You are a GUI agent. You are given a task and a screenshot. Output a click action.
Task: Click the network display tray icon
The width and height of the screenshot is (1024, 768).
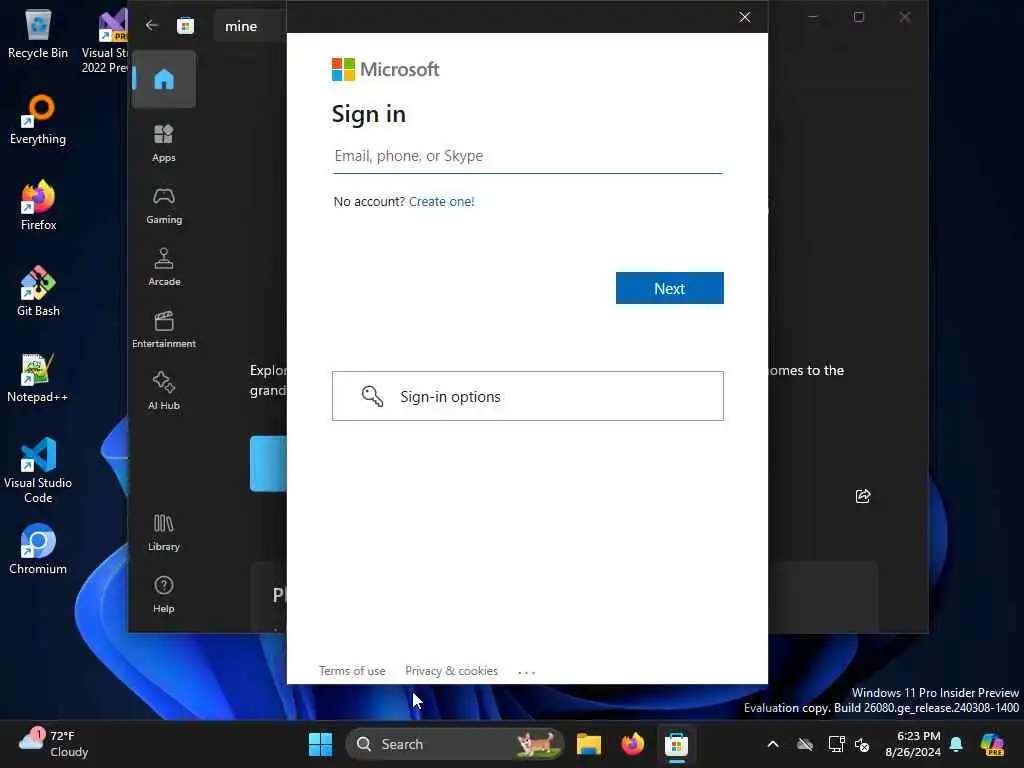(836, 744)
